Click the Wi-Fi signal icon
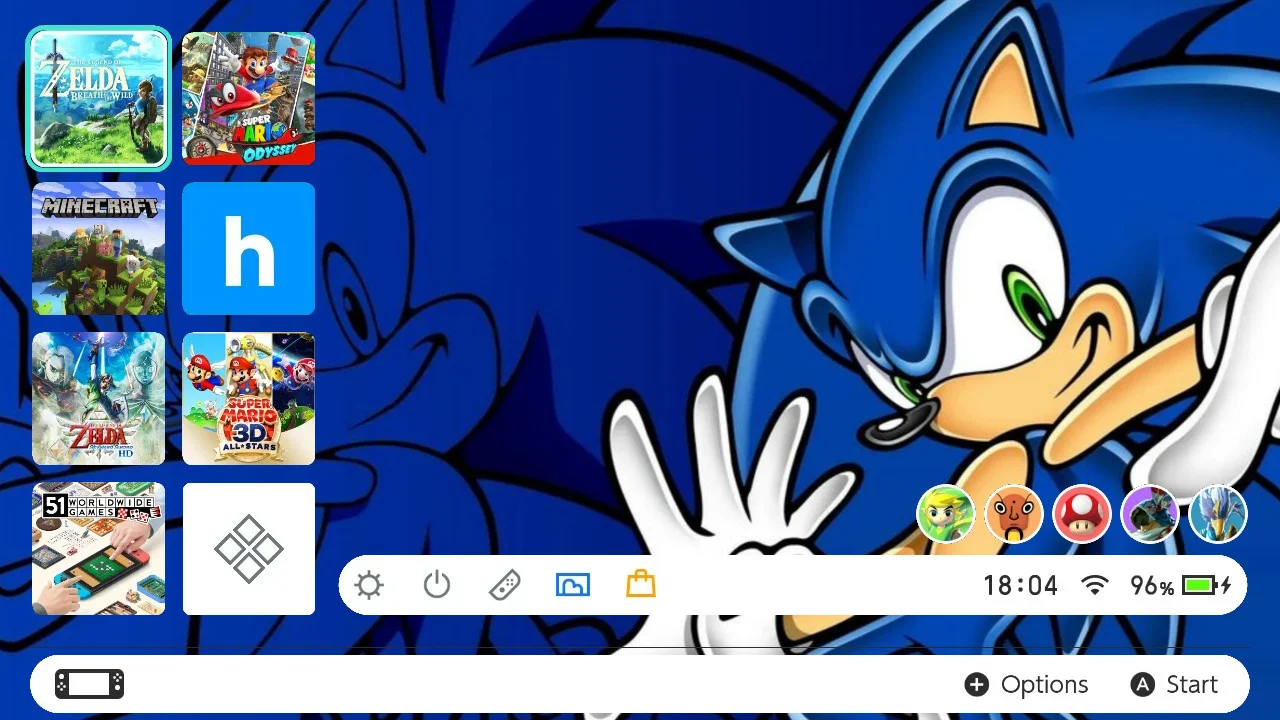This screenshot has width=1280, height=720. [1095, 585]
